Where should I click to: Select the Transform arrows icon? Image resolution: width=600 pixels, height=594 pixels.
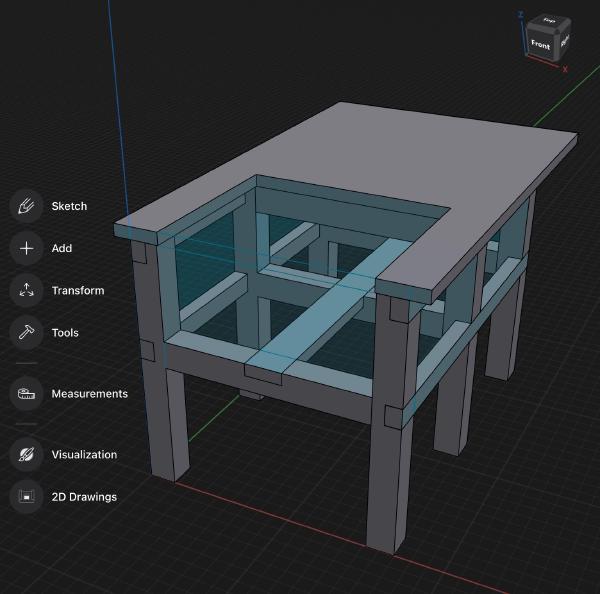coord(26,290)
